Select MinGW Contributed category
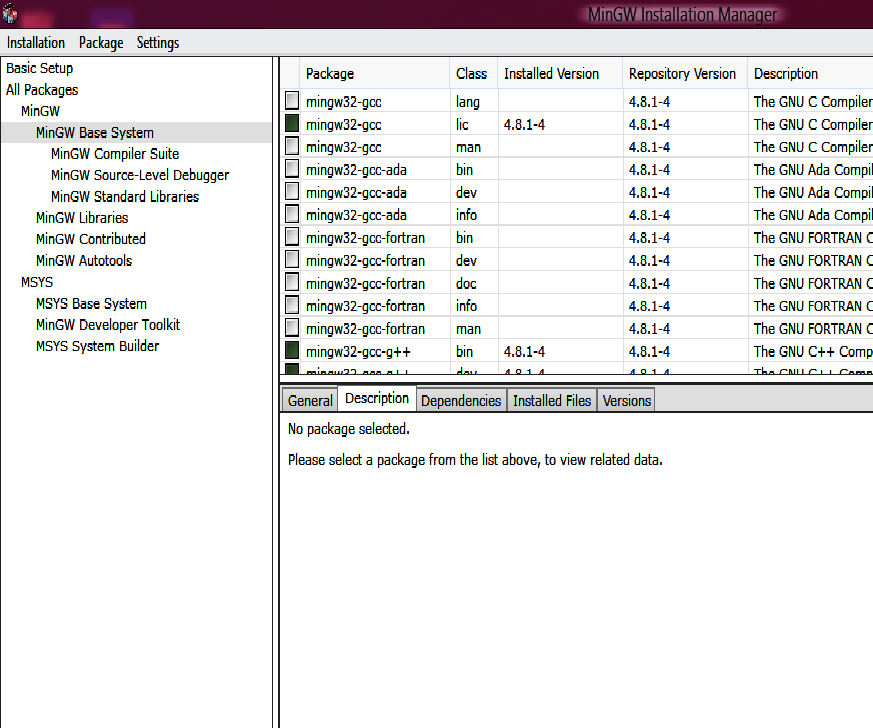The image size is (873, 728). point(91,239)
